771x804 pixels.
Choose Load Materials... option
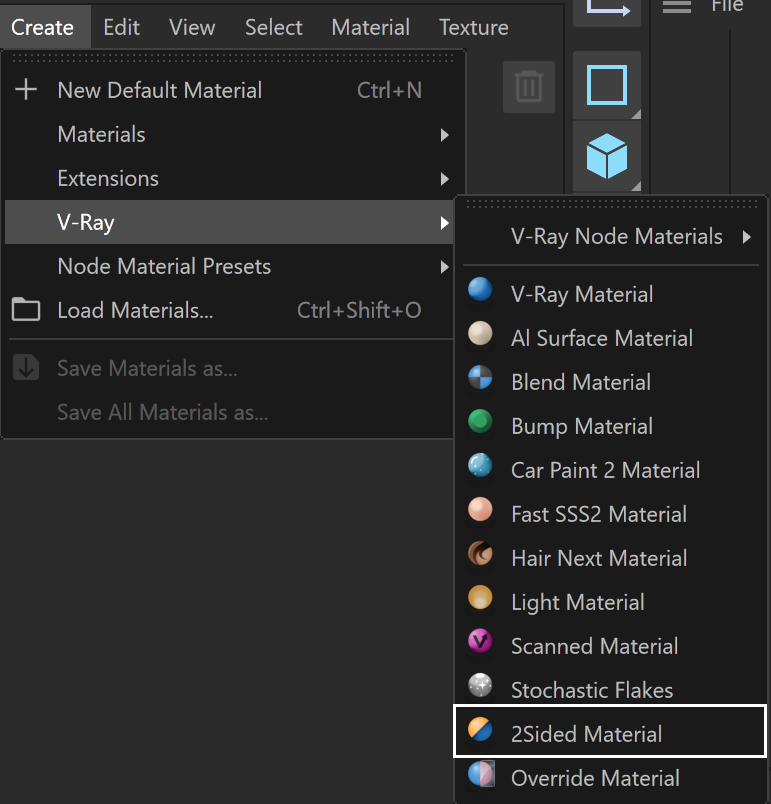tap(229, 311)
